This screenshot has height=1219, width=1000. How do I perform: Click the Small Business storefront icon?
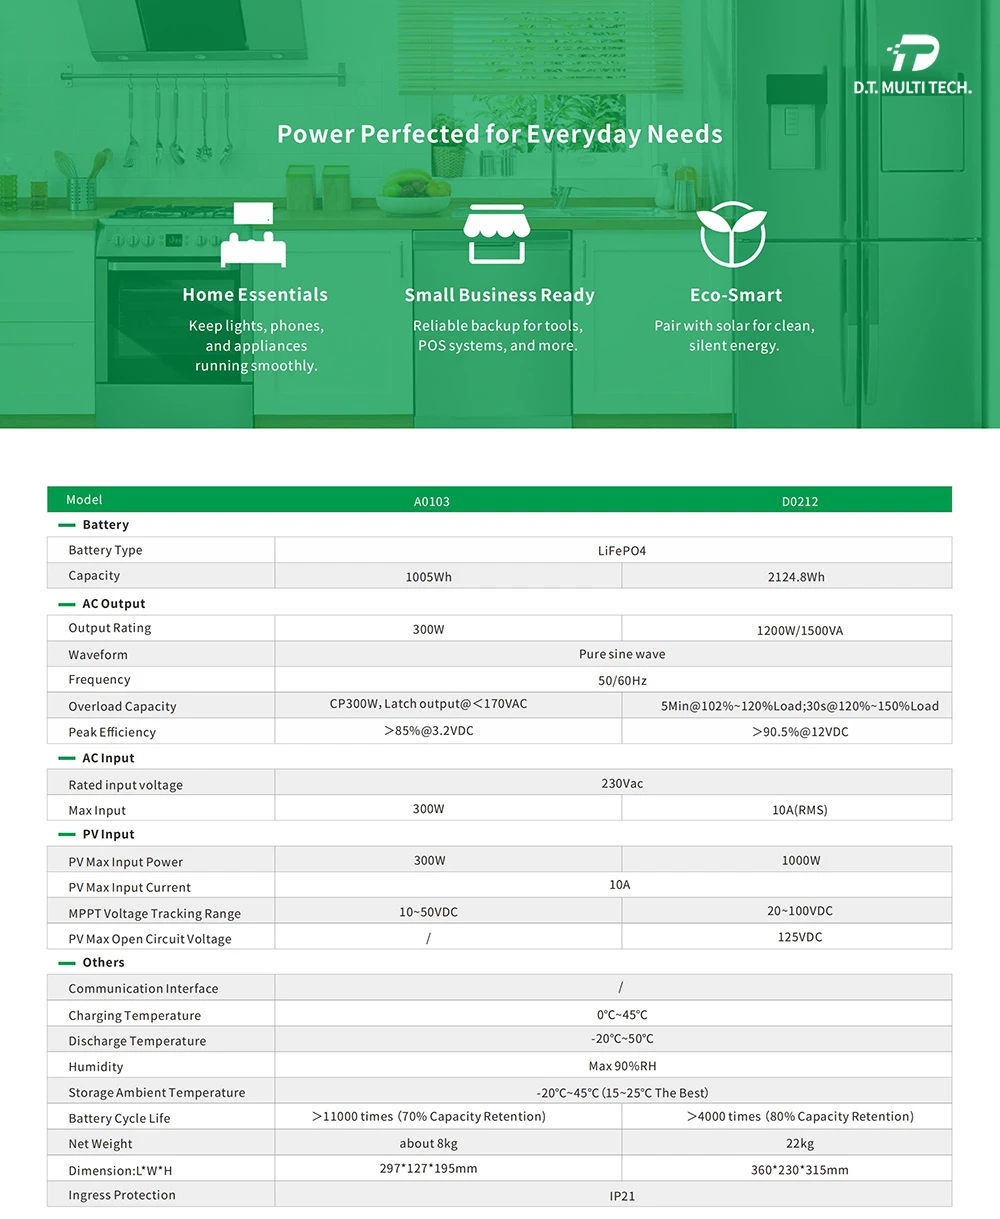(x=497, y=233)
